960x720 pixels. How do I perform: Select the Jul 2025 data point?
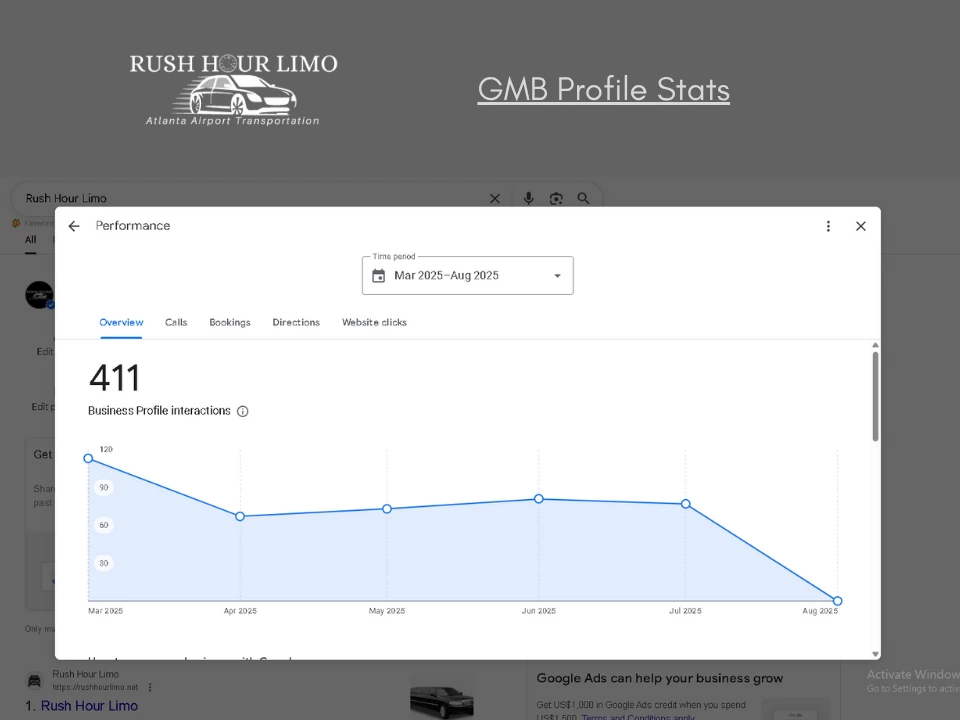click(686, 504)
